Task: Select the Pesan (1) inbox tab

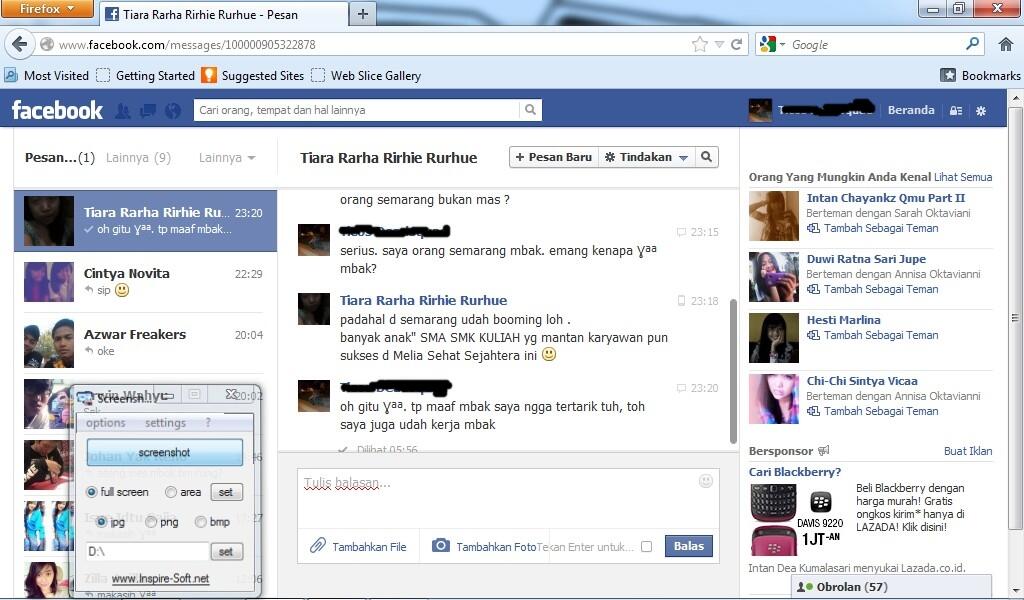Action: click(x=60, y=157)
